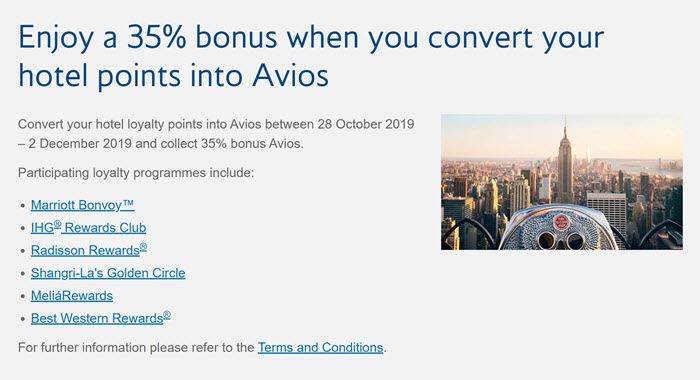Follow the IHG Rewards Club link

(x=88, y=227)
